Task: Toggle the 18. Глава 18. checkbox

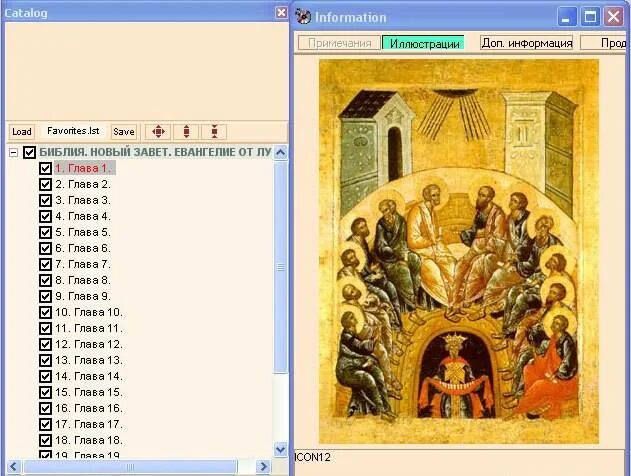Action: [x=45, y=440]
